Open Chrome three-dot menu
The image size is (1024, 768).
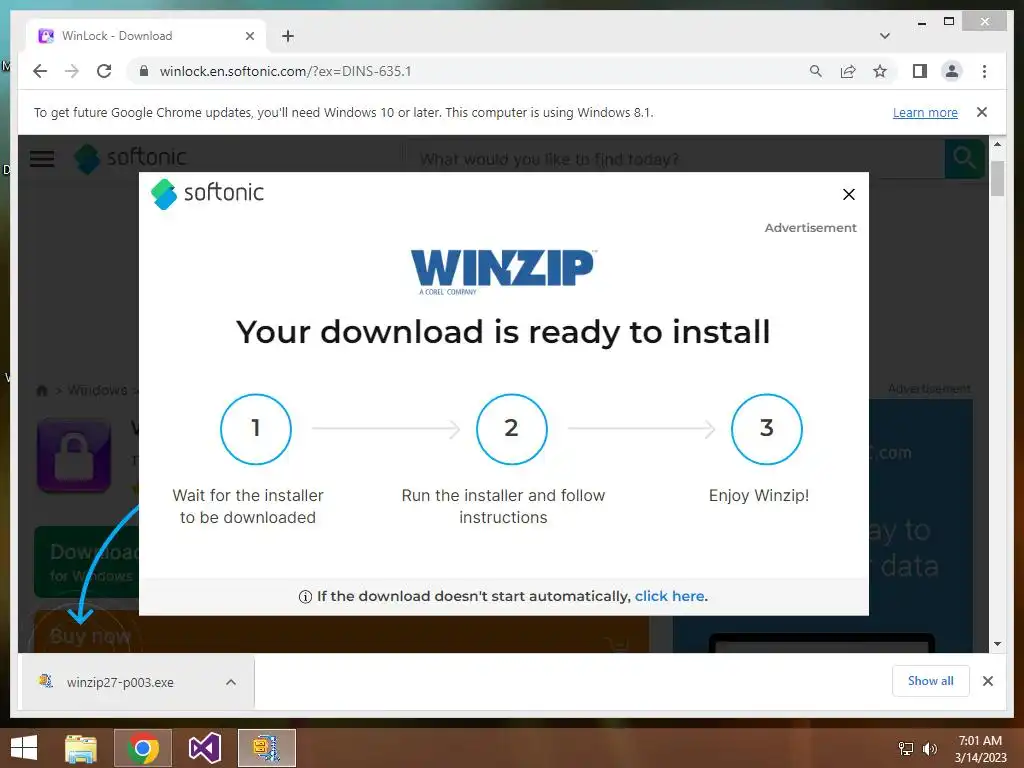click(984, 71)
